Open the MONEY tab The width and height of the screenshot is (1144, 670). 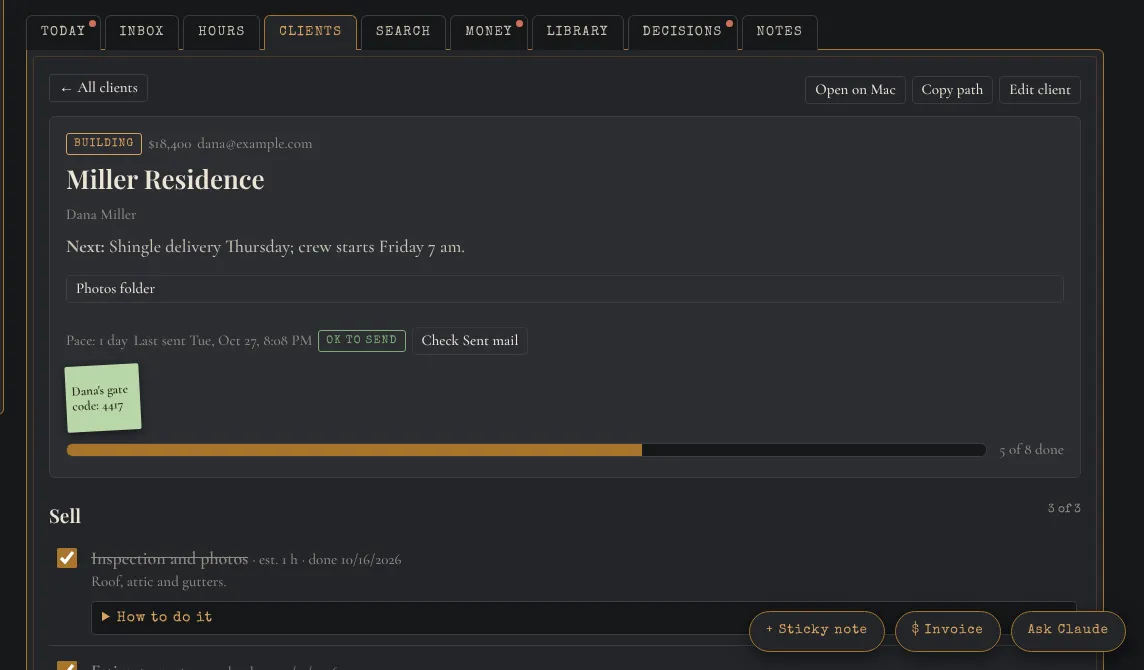(x=489, y=31)
